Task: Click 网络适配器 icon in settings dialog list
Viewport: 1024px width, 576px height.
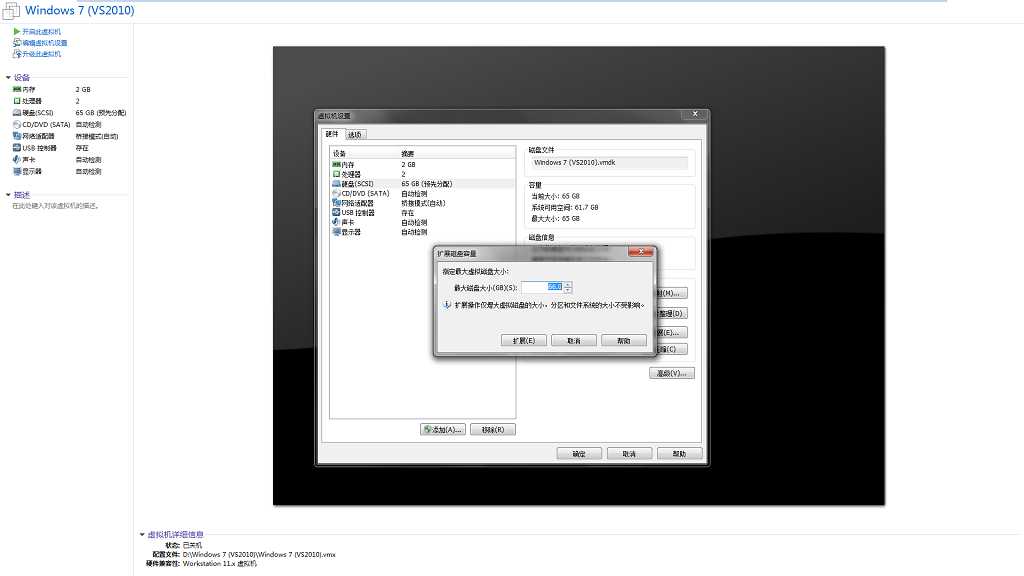Action: pos(336,203)
